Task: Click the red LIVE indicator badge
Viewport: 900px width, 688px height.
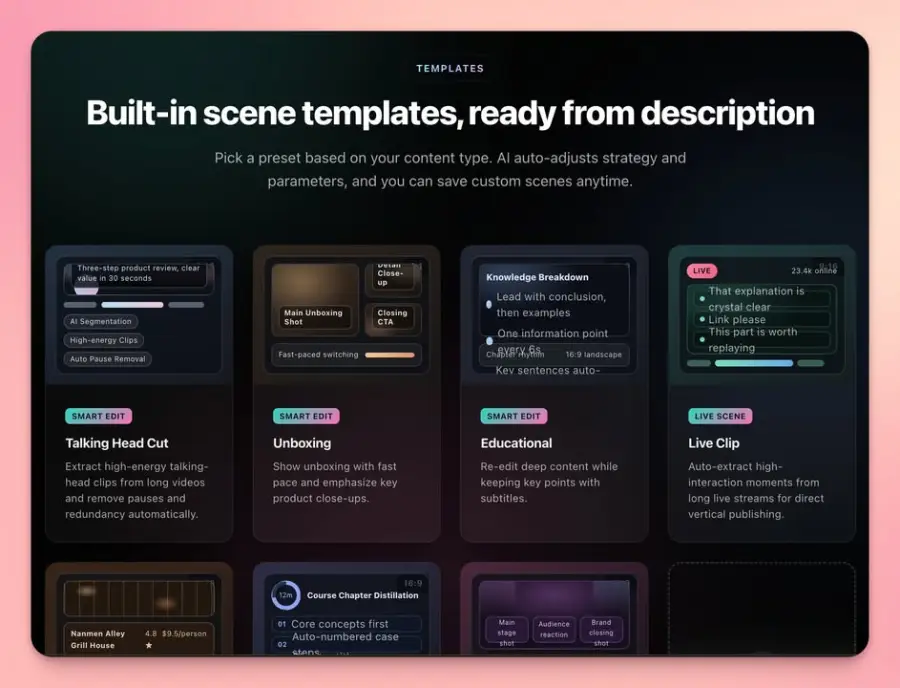Action: [x=701, y=271]
